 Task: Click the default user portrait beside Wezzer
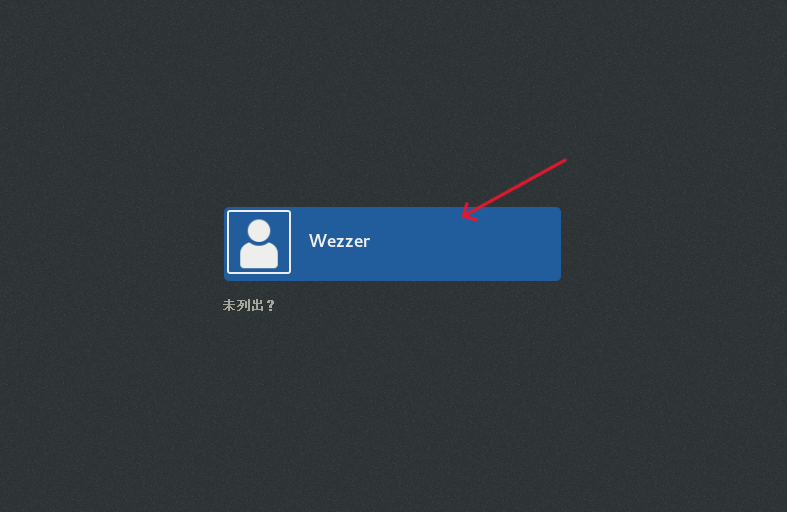pos(259,242)
